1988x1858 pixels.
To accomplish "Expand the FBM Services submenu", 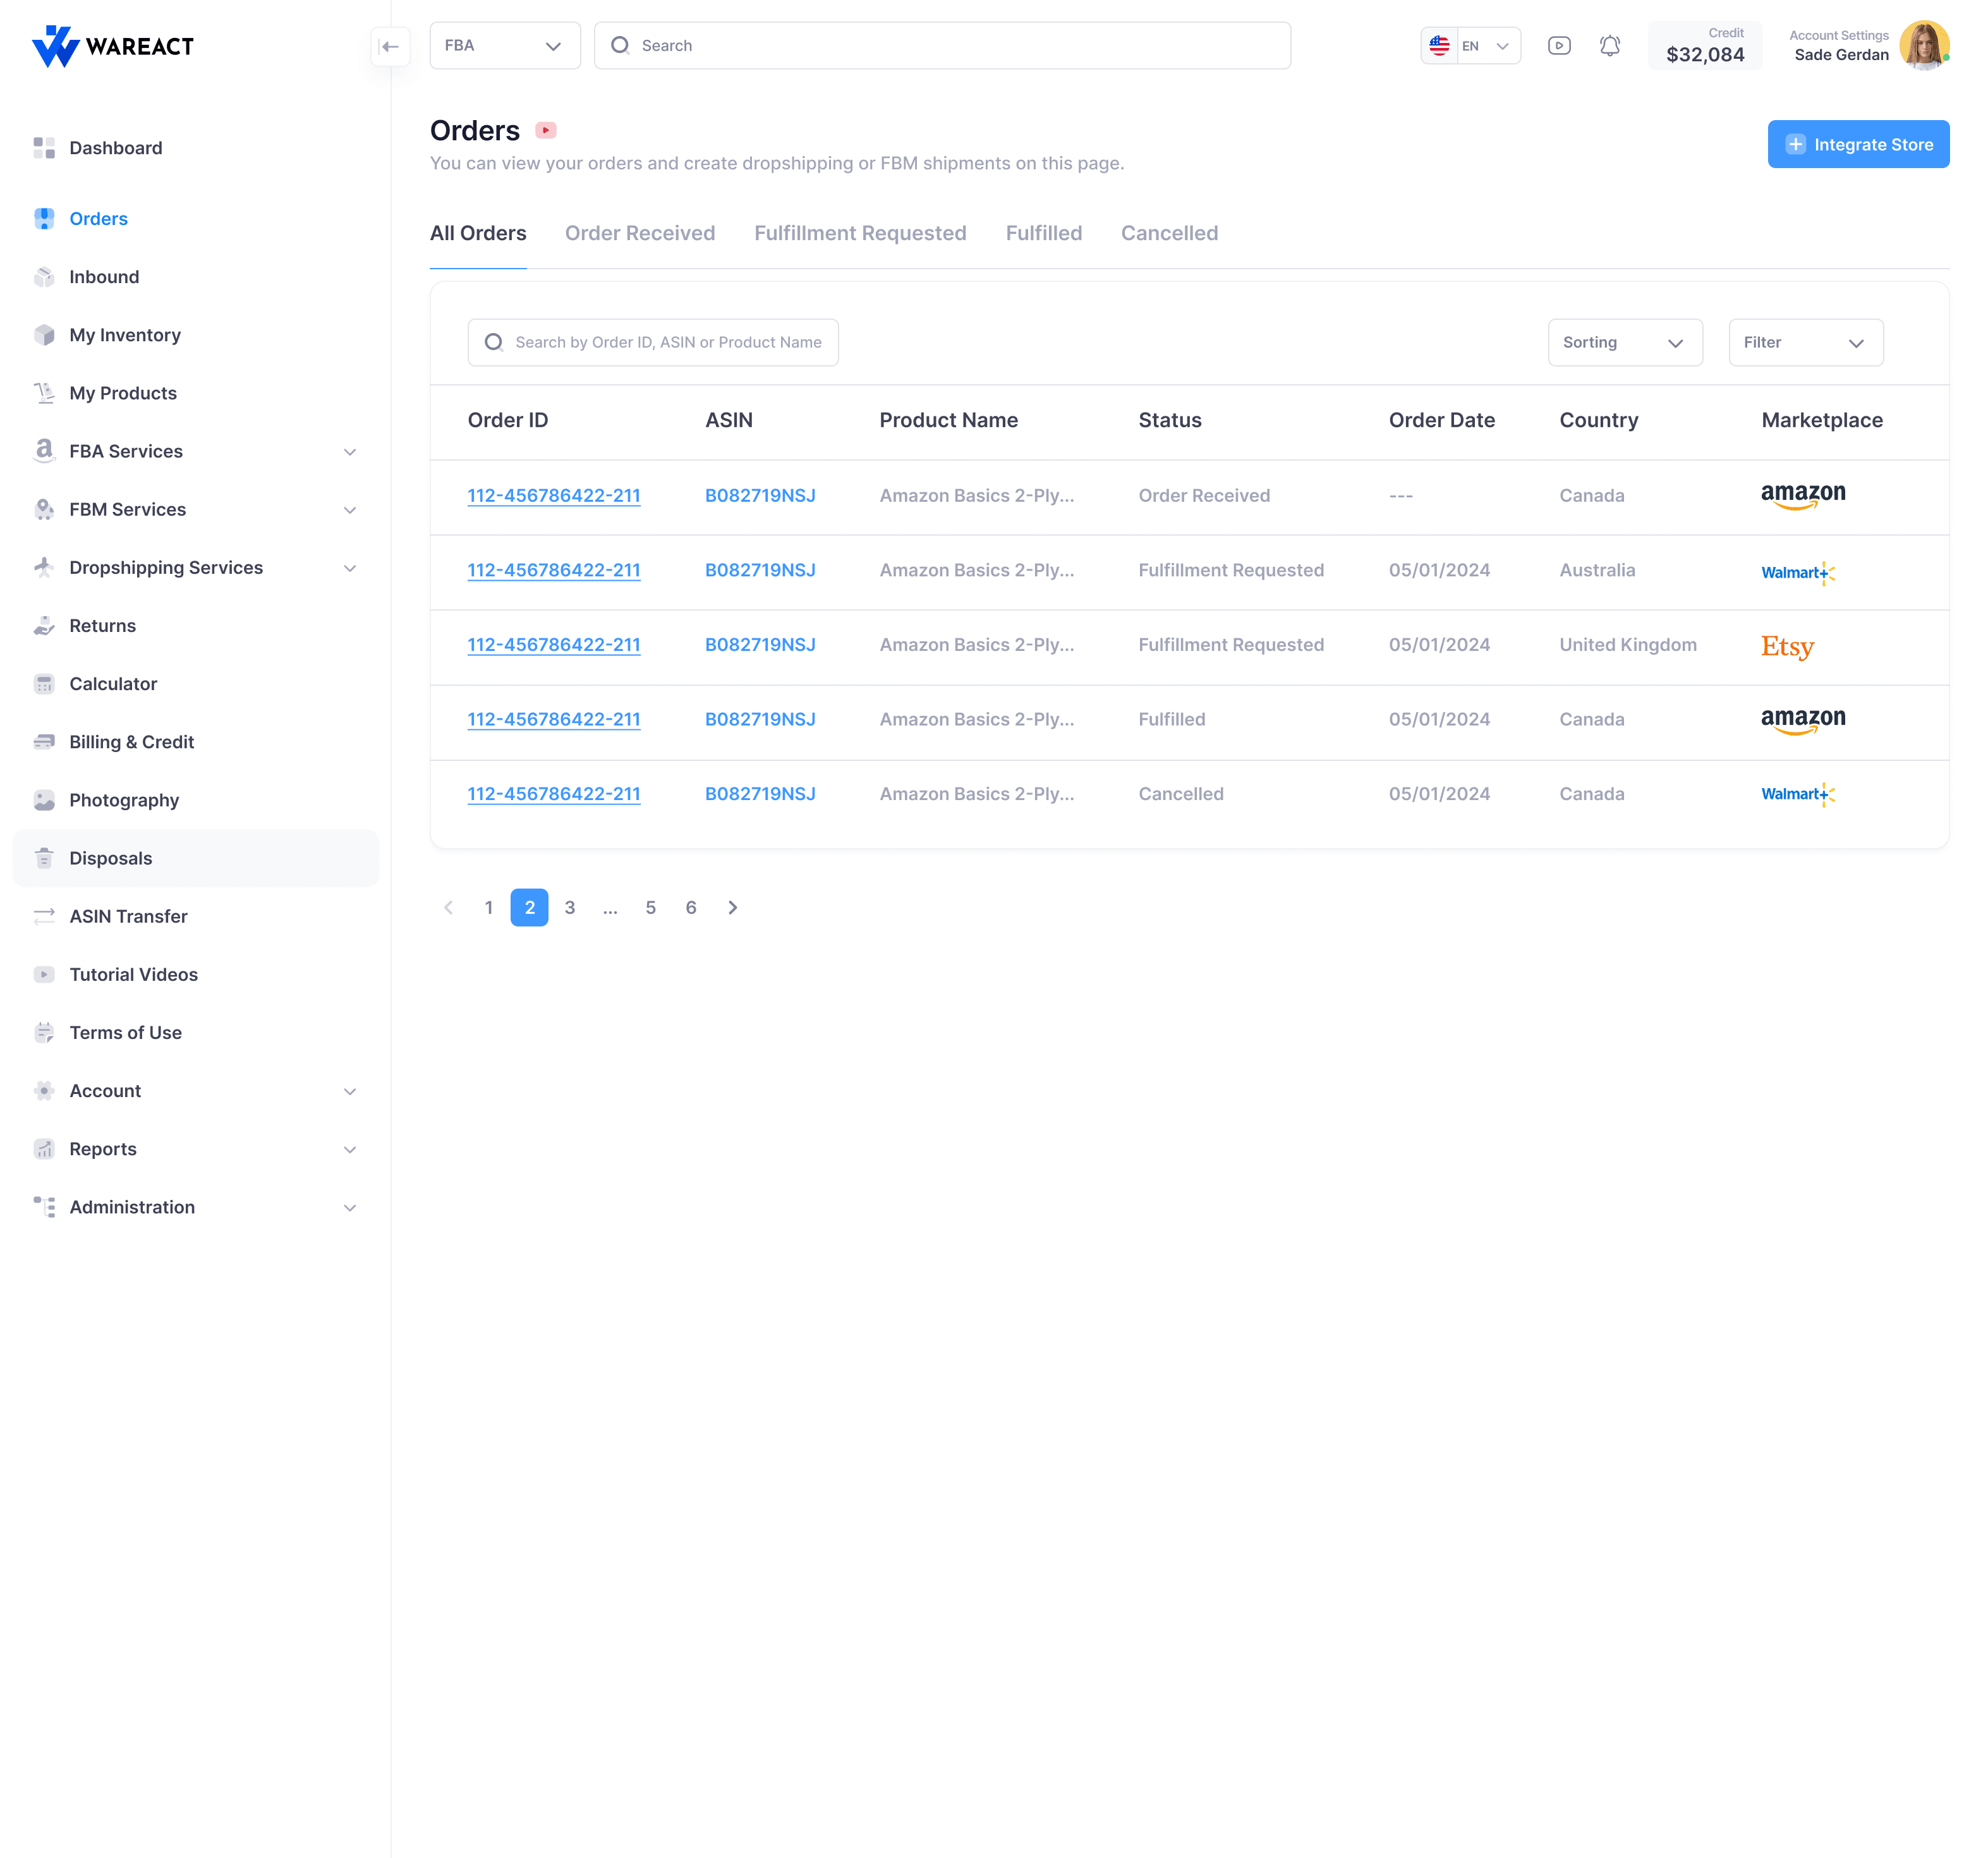I will (350, 510).
